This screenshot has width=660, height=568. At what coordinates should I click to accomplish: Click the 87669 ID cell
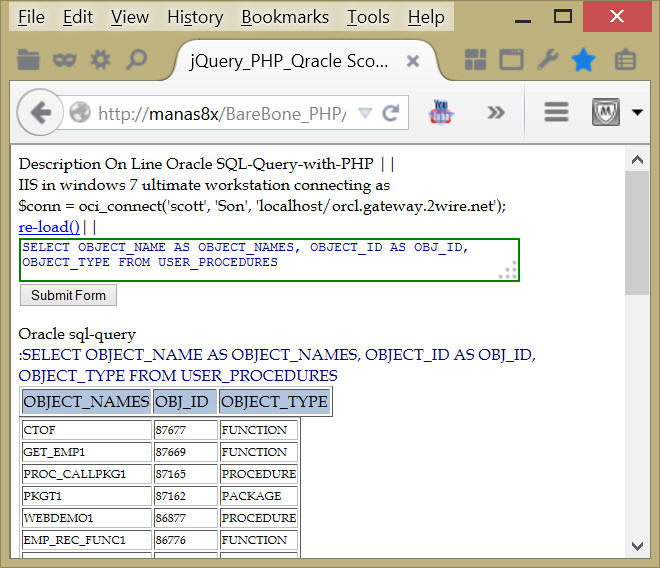(x=186, y=452)
